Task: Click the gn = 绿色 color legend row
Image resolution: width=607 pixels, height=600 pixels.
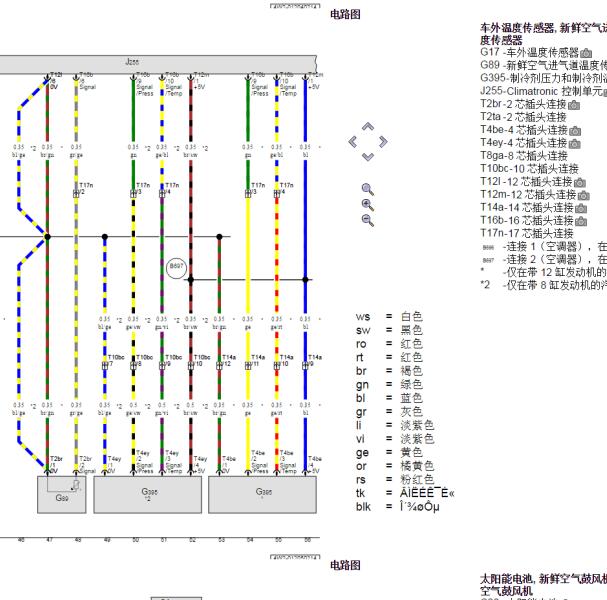Action: click(389, 384)
